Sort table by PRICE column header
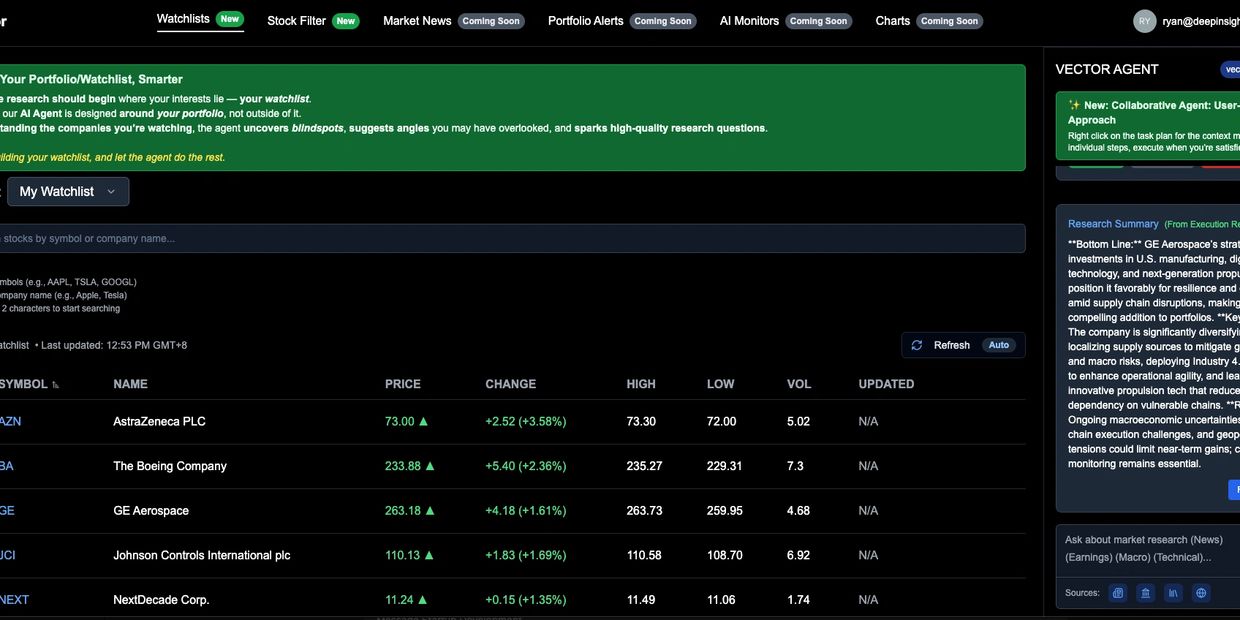Image resolution: width=1240 pixels, height=620 pixels. (x=402, y=384)
